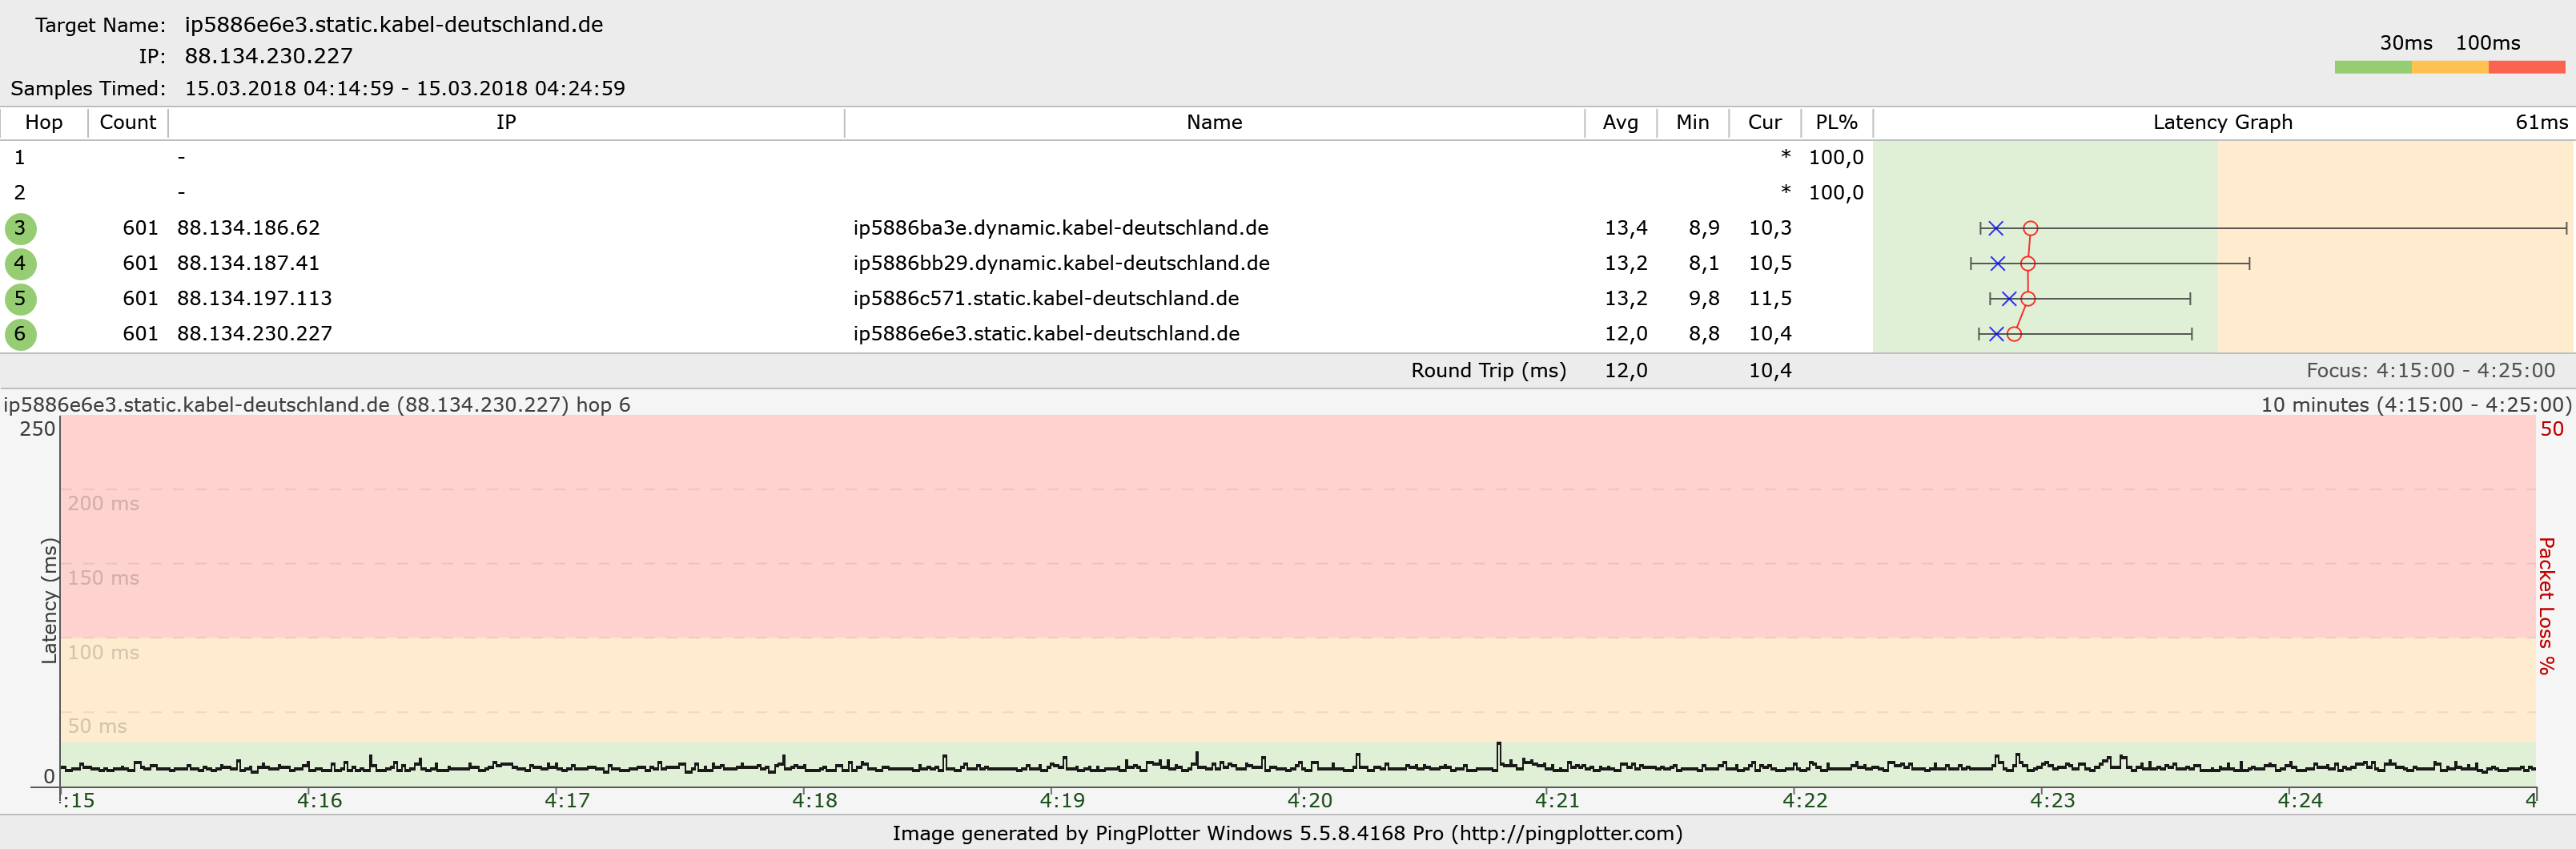
Task: Click the blue X marker on hop 5 latency graph
Action: point(2009,299)
